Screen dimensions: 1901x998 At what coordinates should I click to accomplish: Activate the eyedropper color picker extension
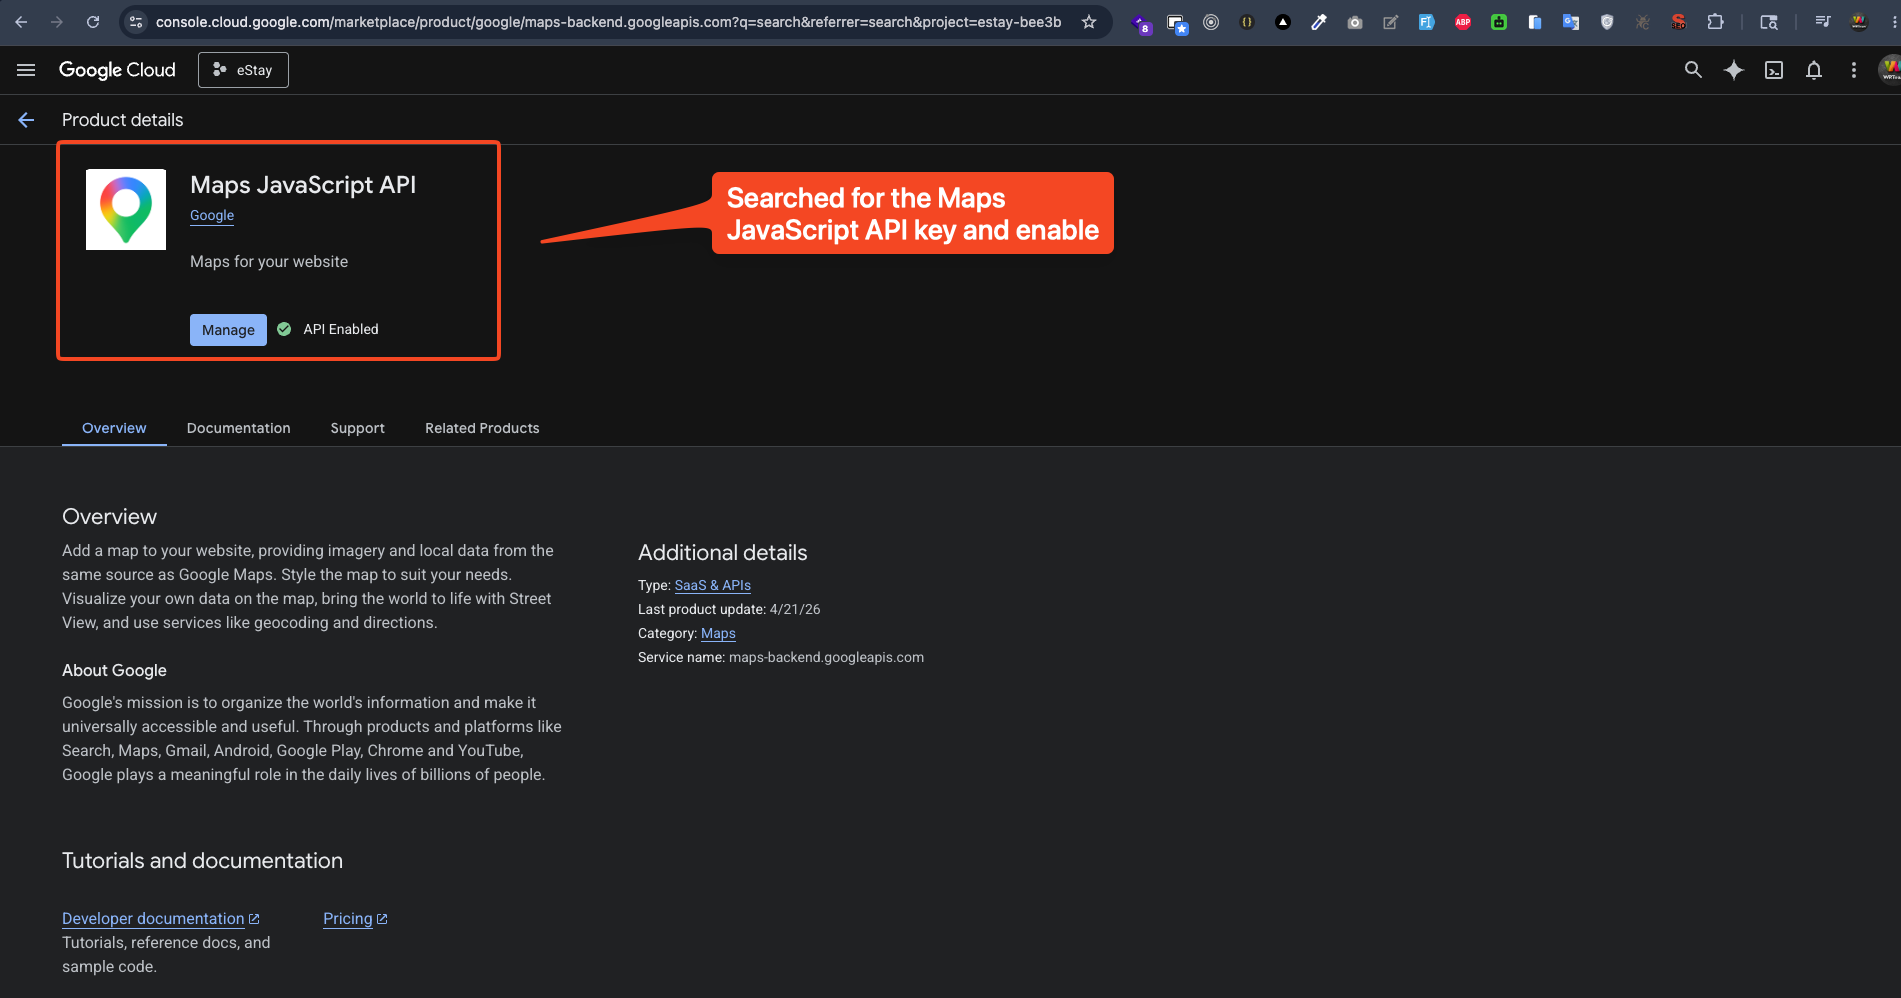(x=1319, y=22)
